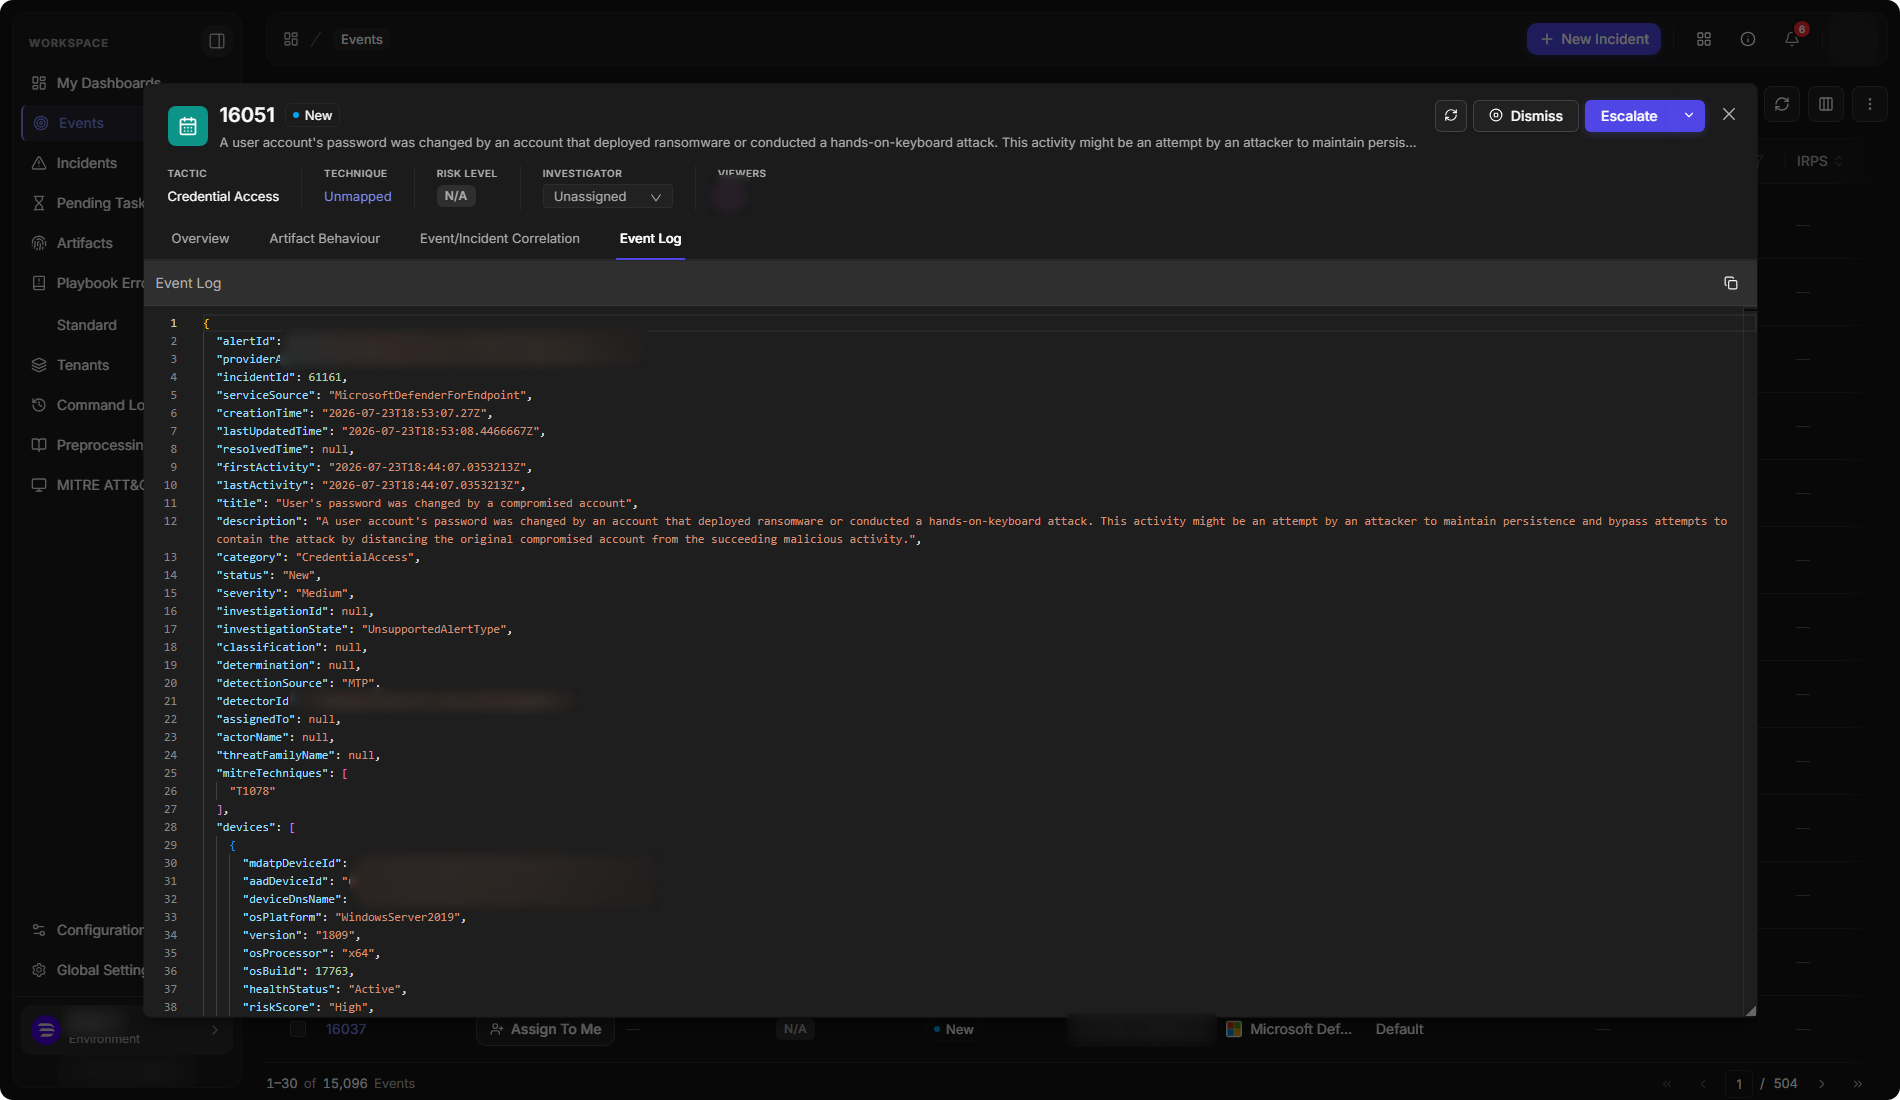The height and width of the screenshot is (1100, 1900).
Task: Open the notifications bell icon
Action: (1792, 39)
